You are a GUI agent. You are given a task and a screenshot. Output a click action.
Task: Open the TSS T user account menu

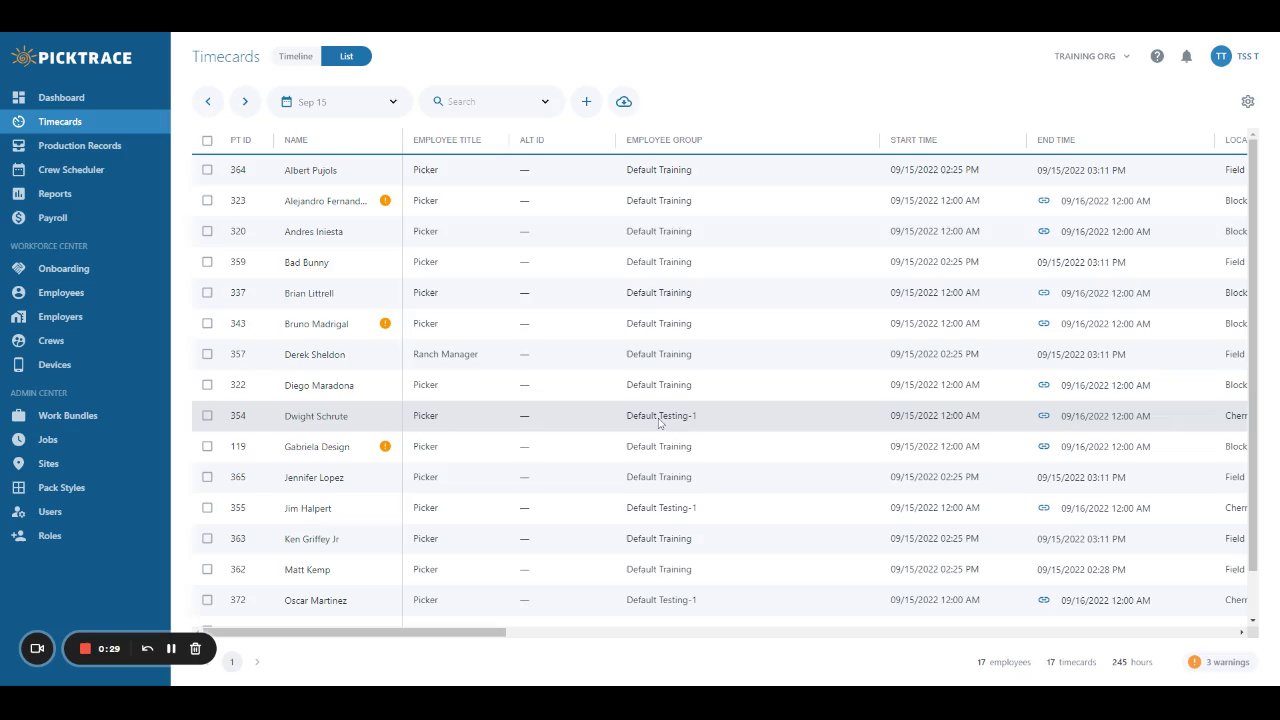(x=1234, y=56)
